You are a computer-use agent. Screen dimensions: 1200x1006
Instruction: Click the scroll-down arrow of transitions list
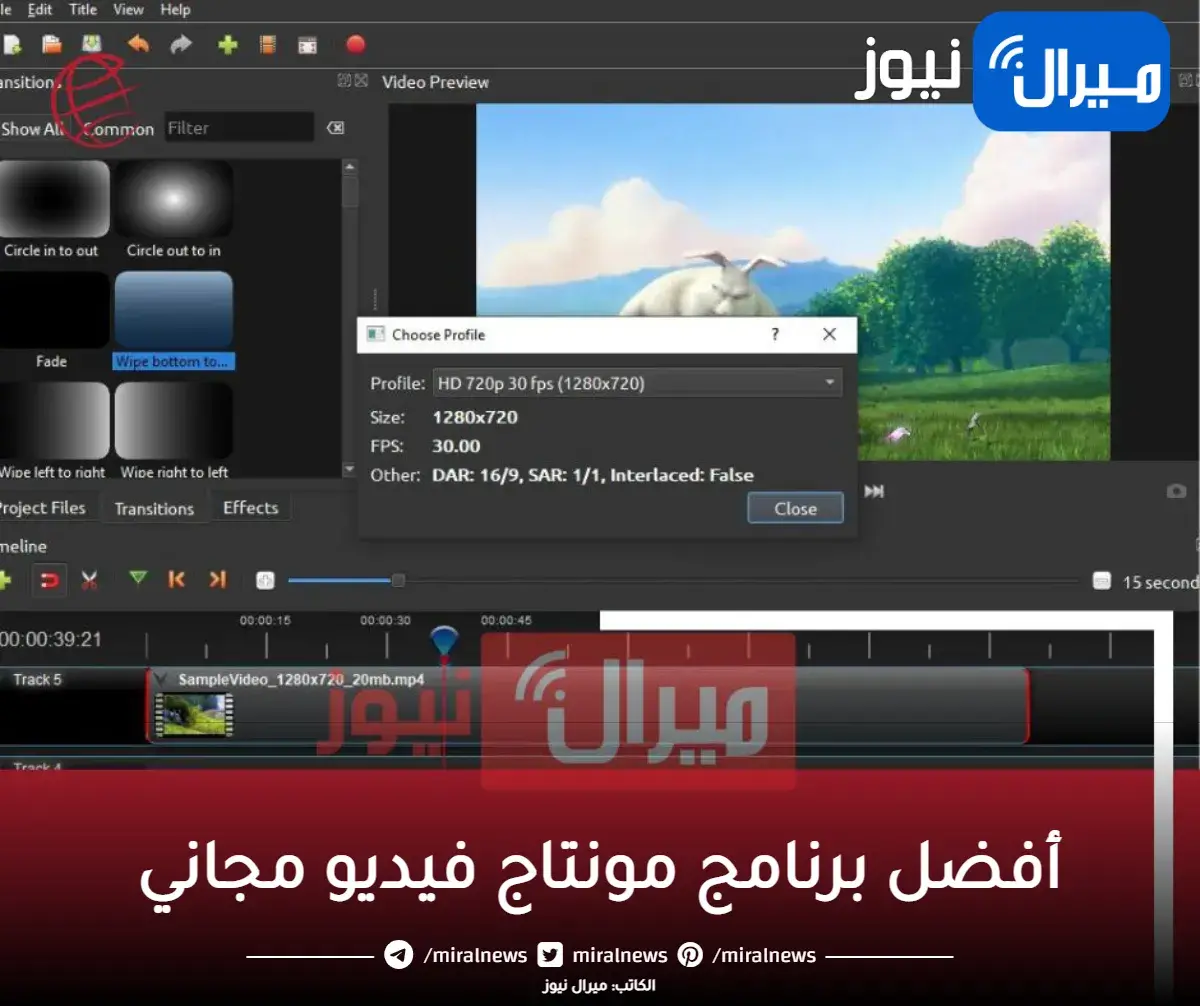(x=349, y=469)
